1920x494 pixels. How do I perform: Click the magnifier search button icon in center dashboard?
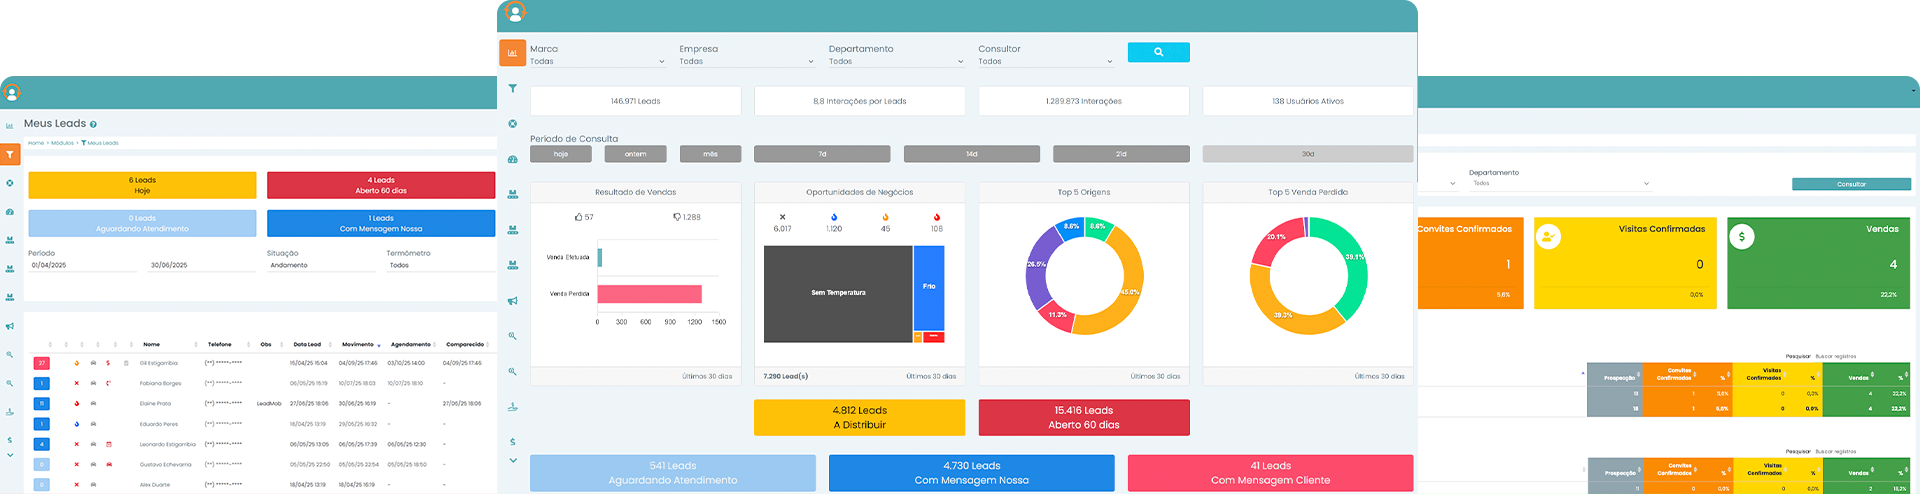coord(1158,52)
